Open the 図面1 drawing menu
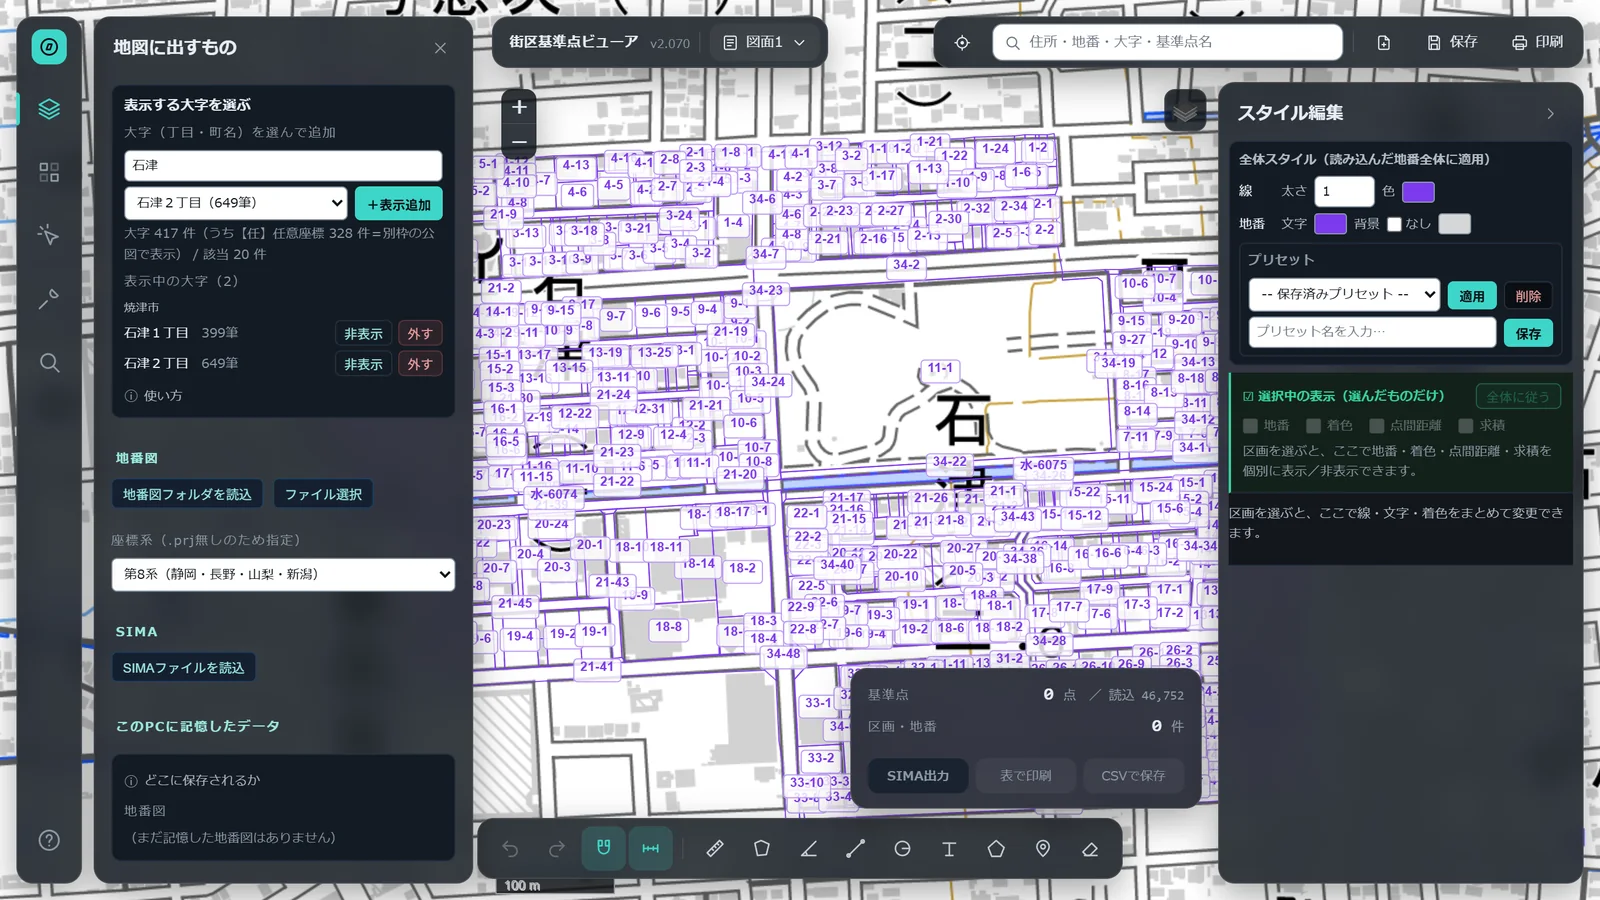Image resolution: width=1600 pixels, height=900 pixels. coord(764,42)
